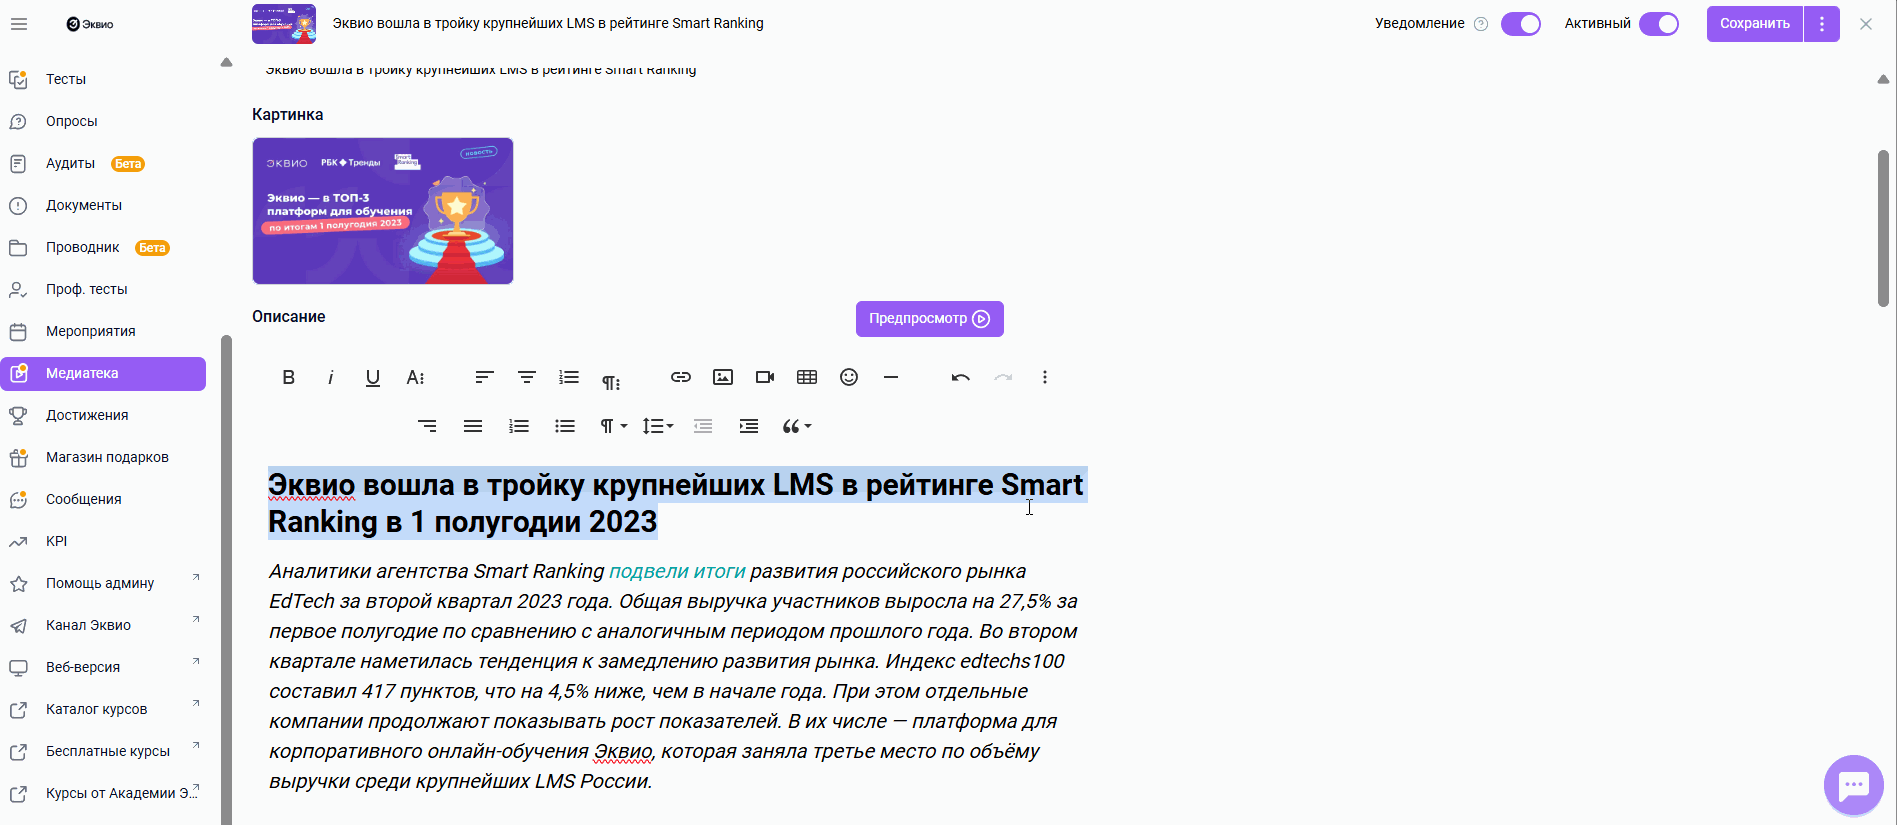Insert numbered list beside the bulleted list icon
Image resolution: width=1897 pixels, height=825 pixels.
tap(519, 426)
